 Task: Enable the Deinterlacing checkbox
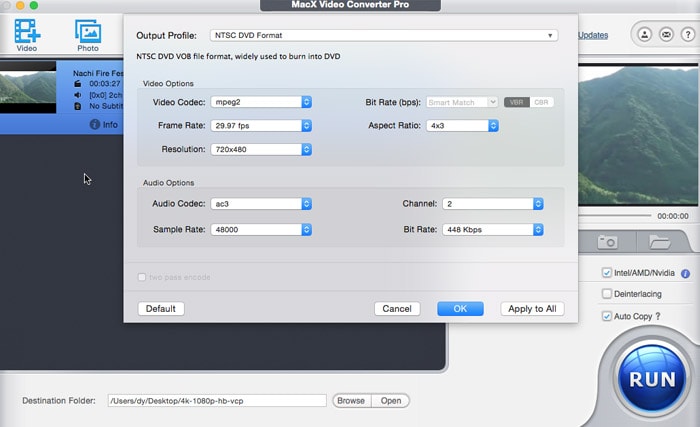pos(606,294)
